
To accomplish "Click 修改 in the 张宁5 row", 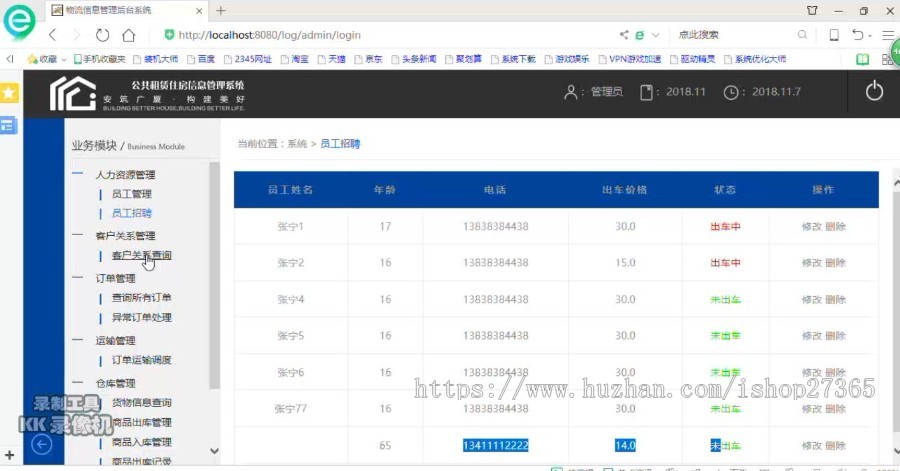I will point(812,336).
